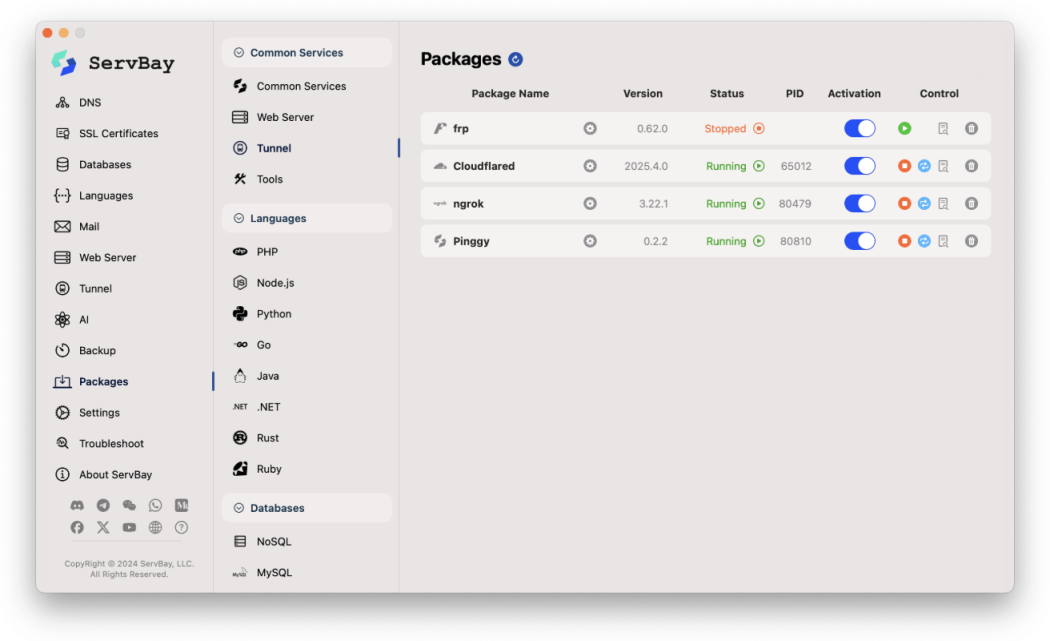1050x641 pixels.
Task: Toggle activation switch for Cloudflared
Action: (859, 166)
